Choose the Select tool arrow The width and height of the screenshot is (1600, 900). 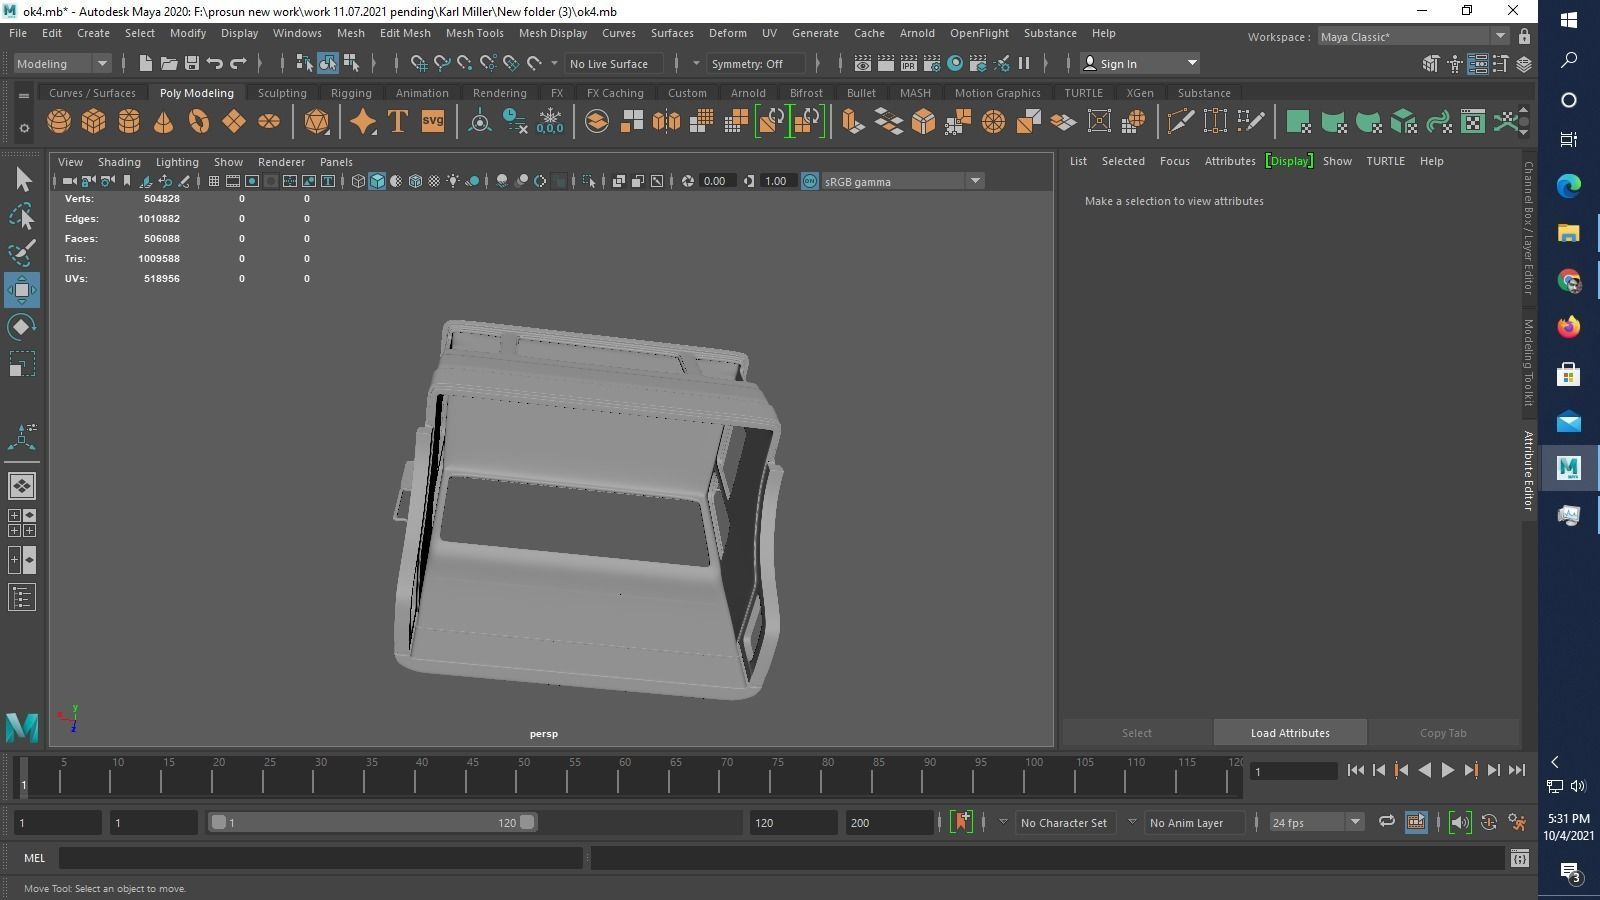[22, 180]
